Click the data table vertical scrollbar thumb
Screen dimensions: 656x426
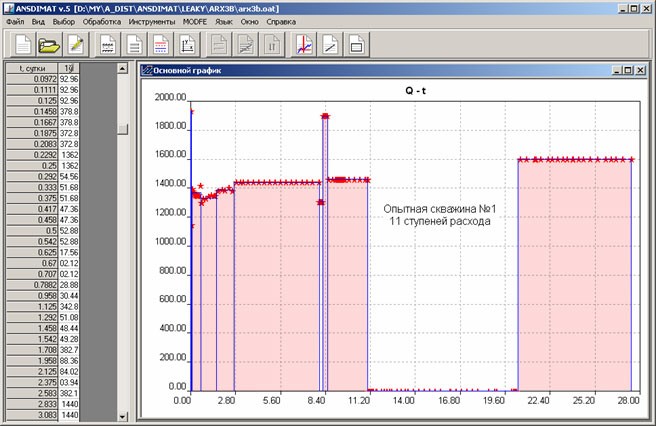[x=122, y=129]
